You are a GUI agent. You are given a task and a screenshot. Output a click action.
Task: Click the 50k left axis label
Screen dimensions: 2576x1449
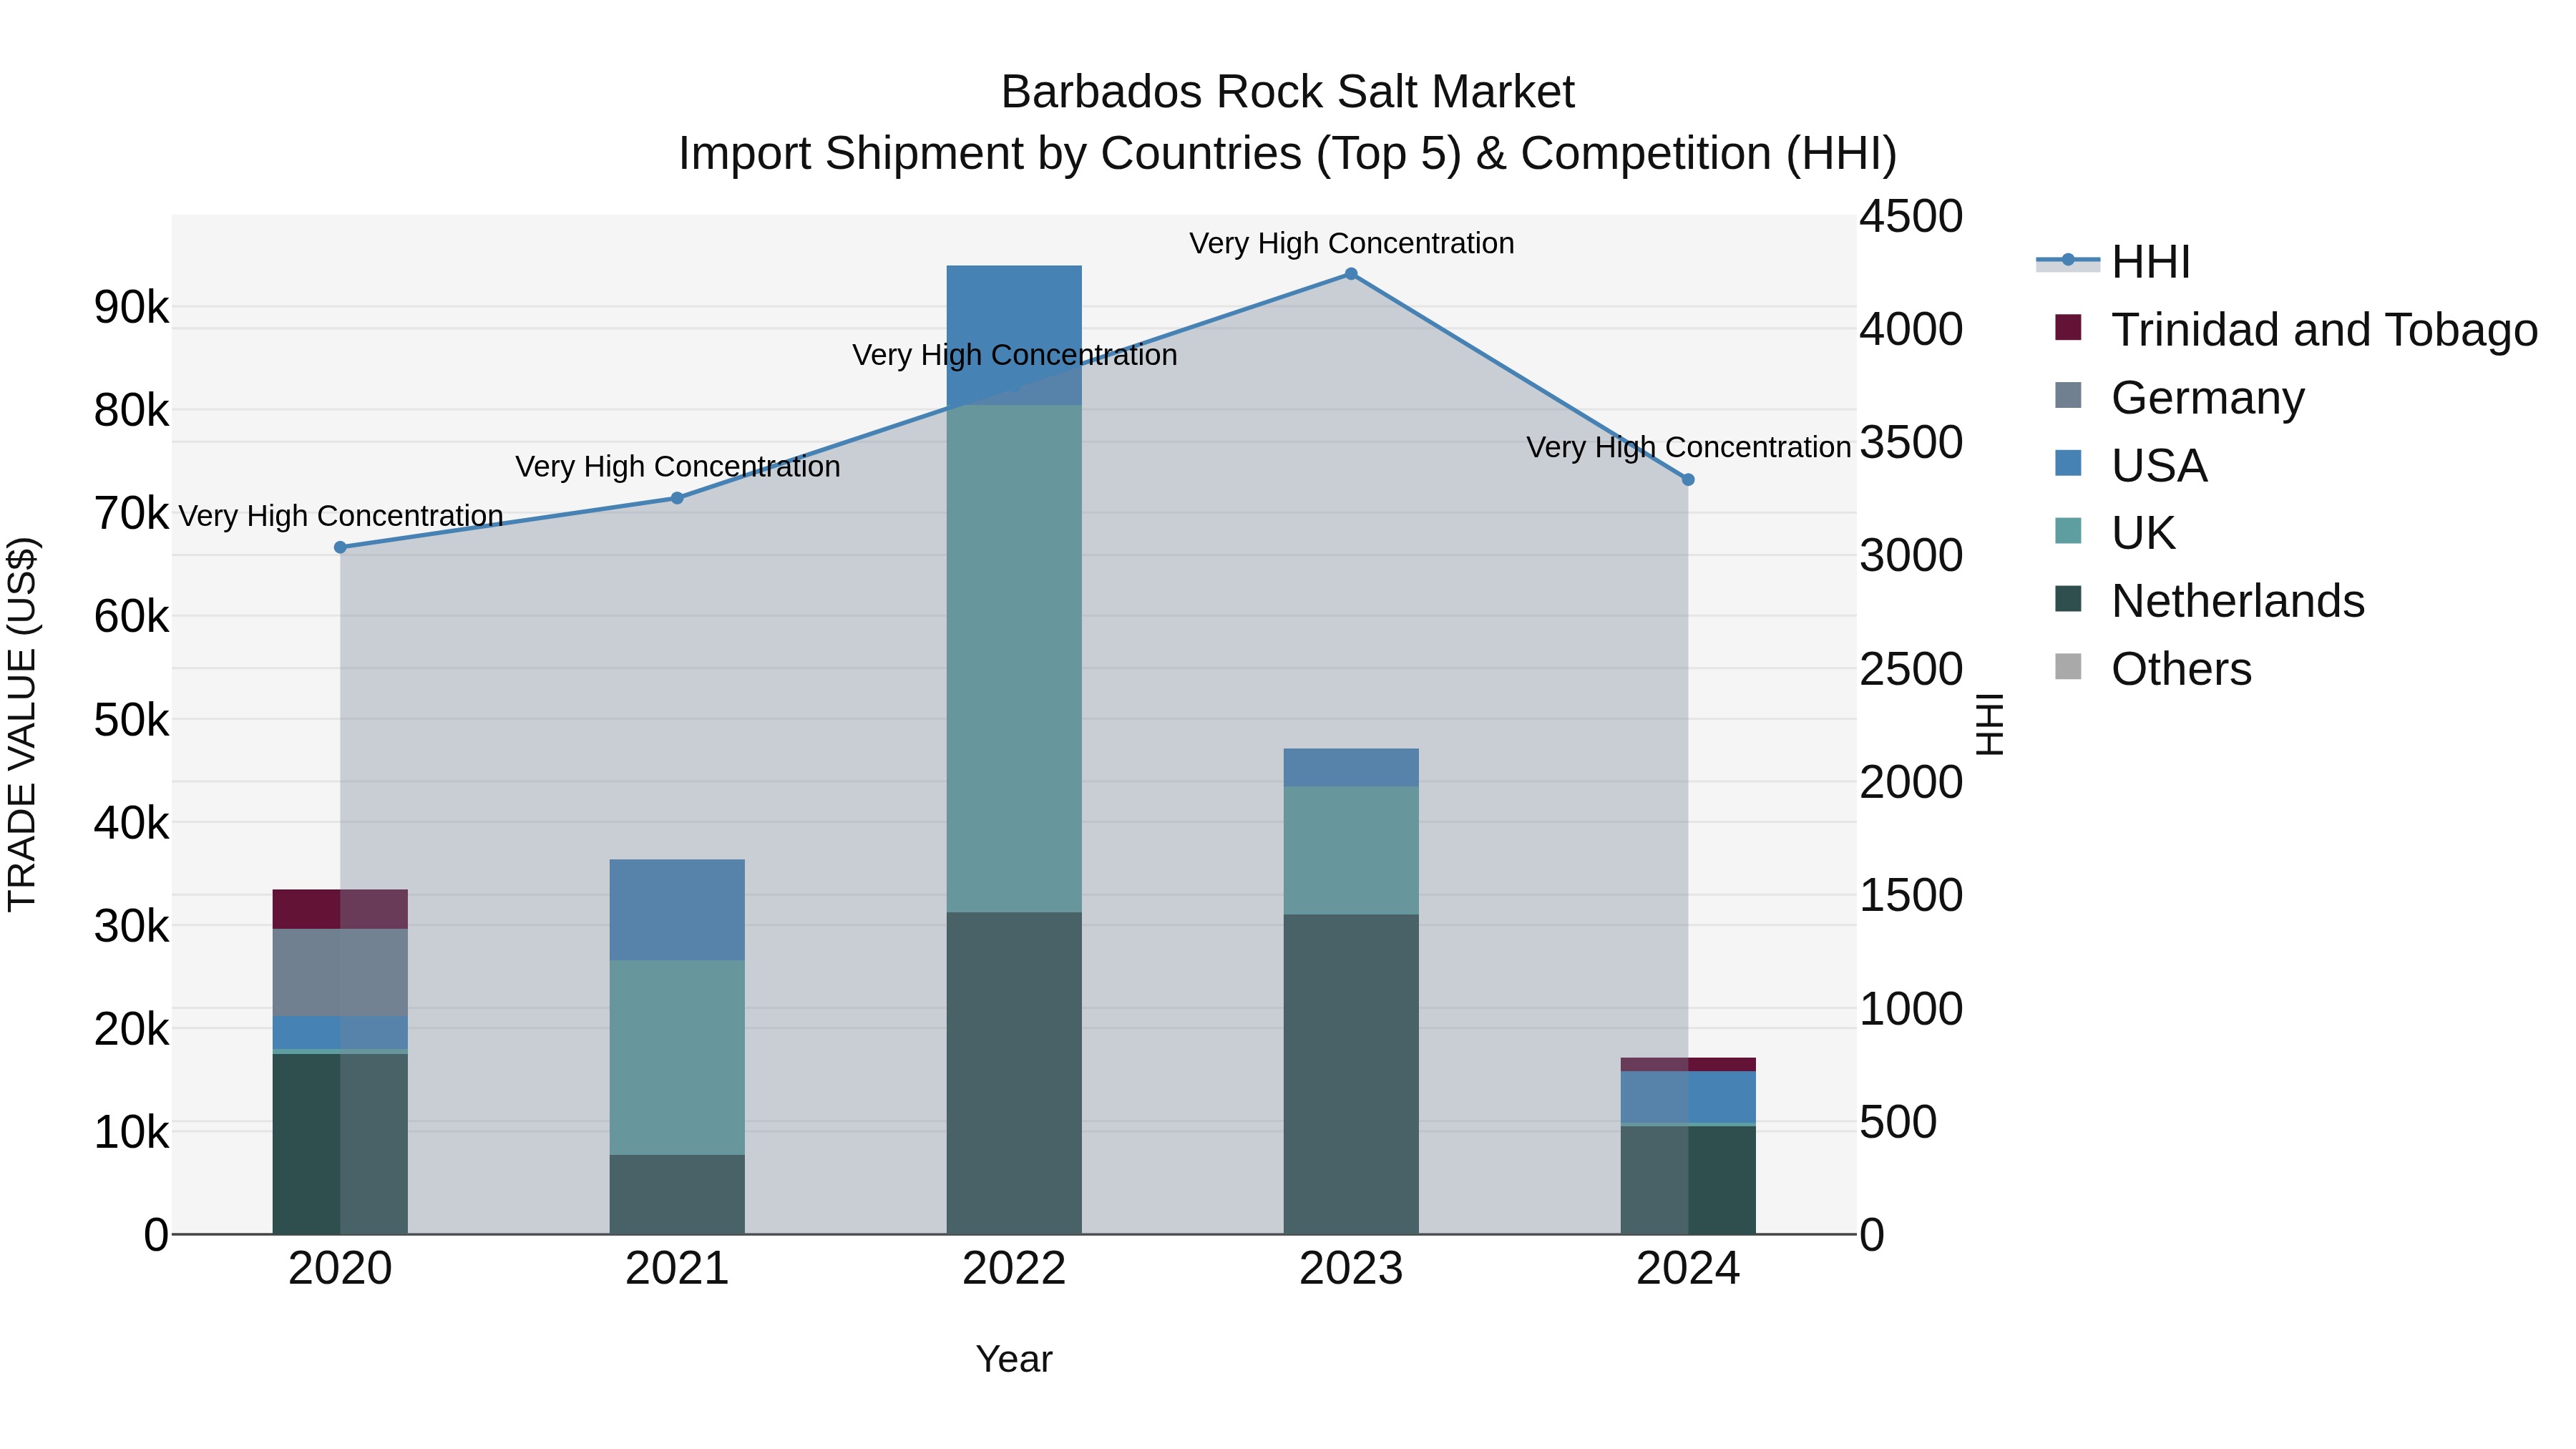(x=131, y=720)
